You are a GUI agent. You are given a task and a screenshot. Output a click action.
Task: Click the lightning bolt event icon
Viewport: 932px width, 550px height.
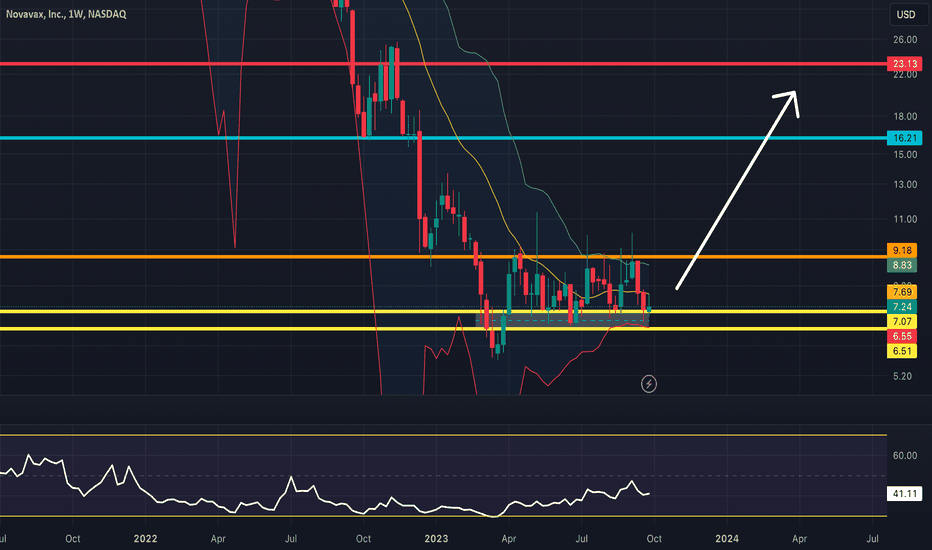[648, 384]
